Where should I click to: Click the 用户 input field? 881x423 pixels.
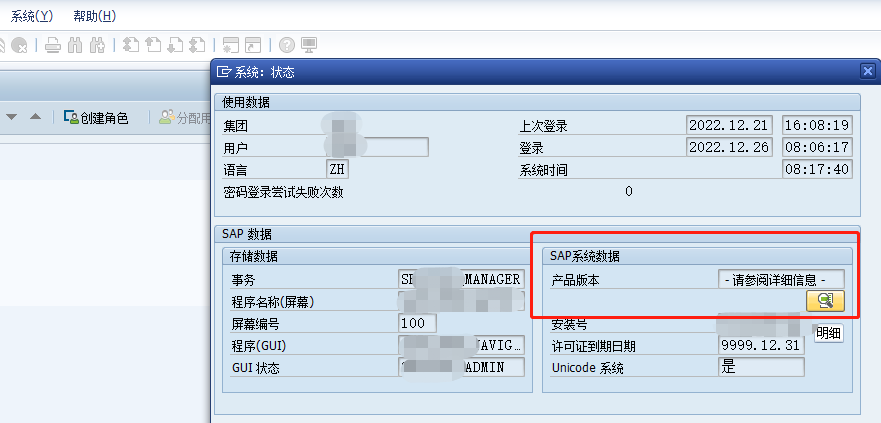[377, 147]
